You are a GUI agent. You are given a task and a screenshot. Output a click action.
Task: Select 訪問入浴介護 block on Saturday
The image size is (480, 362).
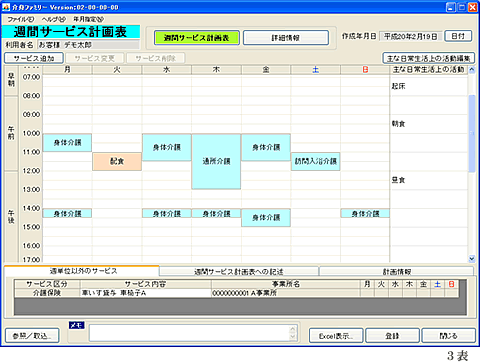pos(316,162)
